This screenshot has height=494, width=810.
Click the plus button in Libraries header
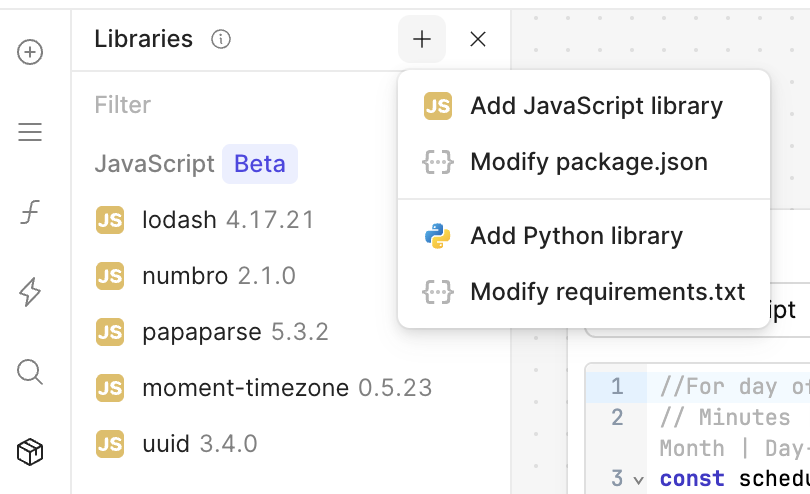point(422,39)
